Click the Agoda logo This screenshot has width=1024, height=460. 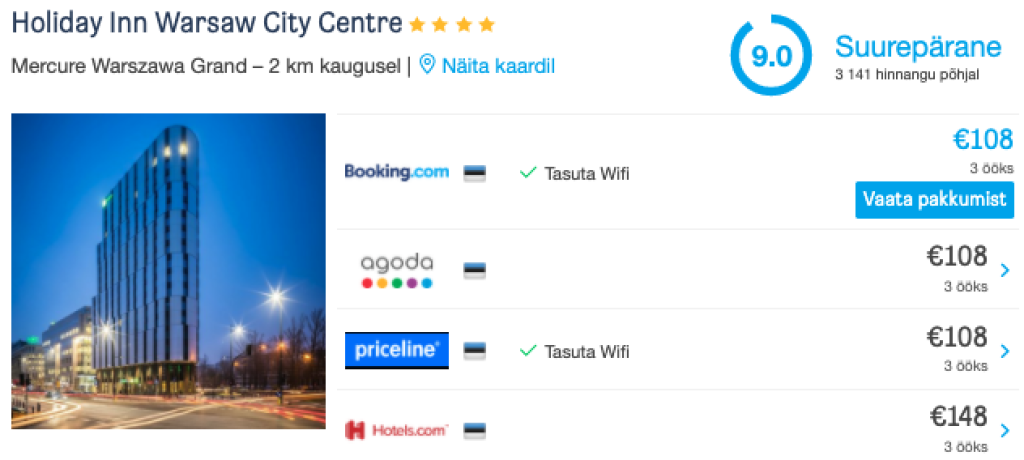pyautogui.click(x=396, y=270)
